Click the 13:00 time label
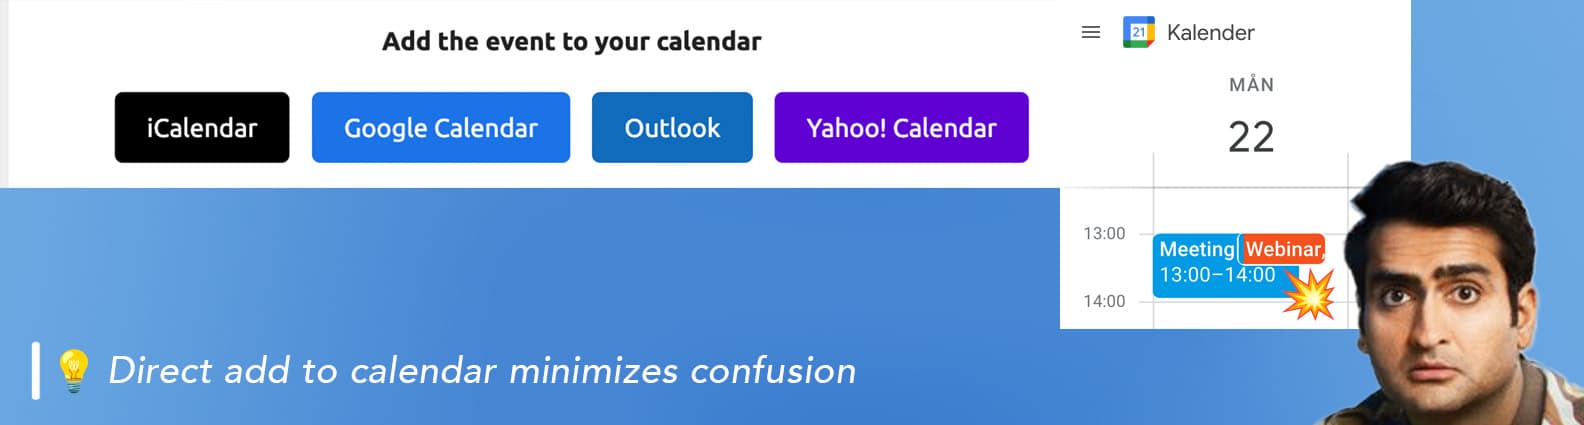 1104,233
